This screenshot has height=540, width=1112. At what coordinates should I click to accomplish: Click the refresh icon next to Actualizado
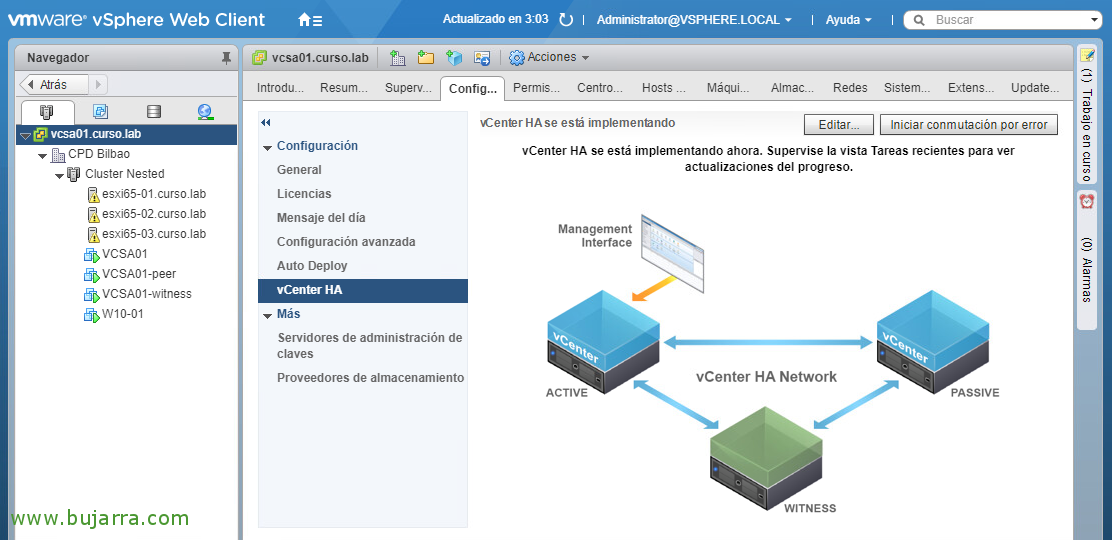click(566, 20)
